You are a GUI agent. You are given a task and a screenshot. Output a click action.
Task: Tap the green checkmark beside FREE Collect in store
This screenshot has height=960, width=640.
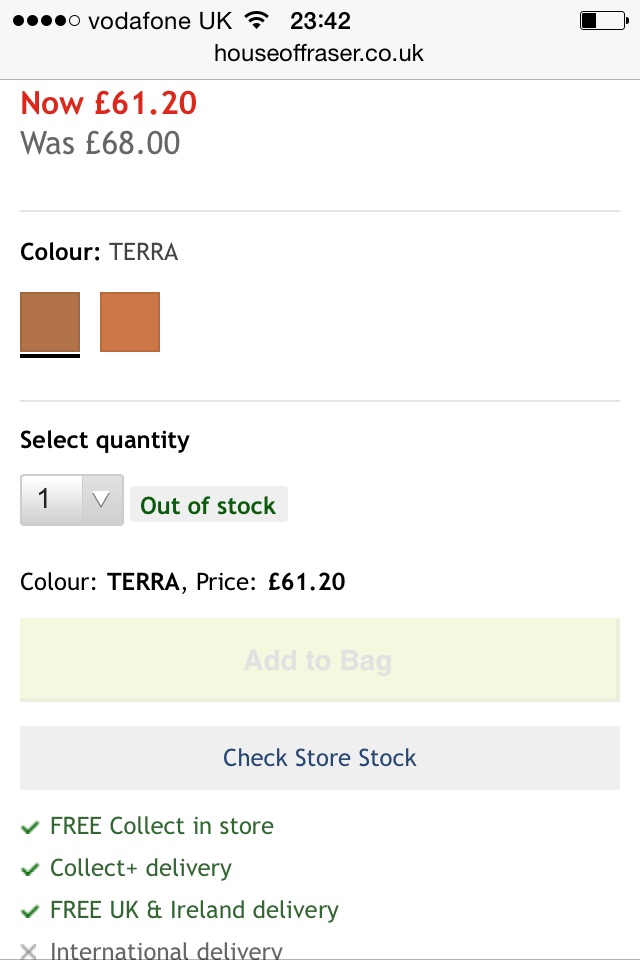coord(30,828)
